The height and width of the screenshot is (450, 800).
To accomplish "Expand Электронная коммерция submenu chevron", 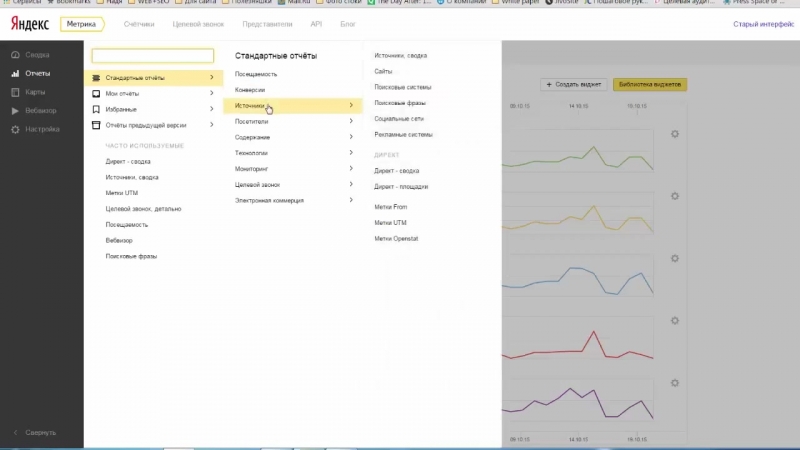I will (351, 200).
